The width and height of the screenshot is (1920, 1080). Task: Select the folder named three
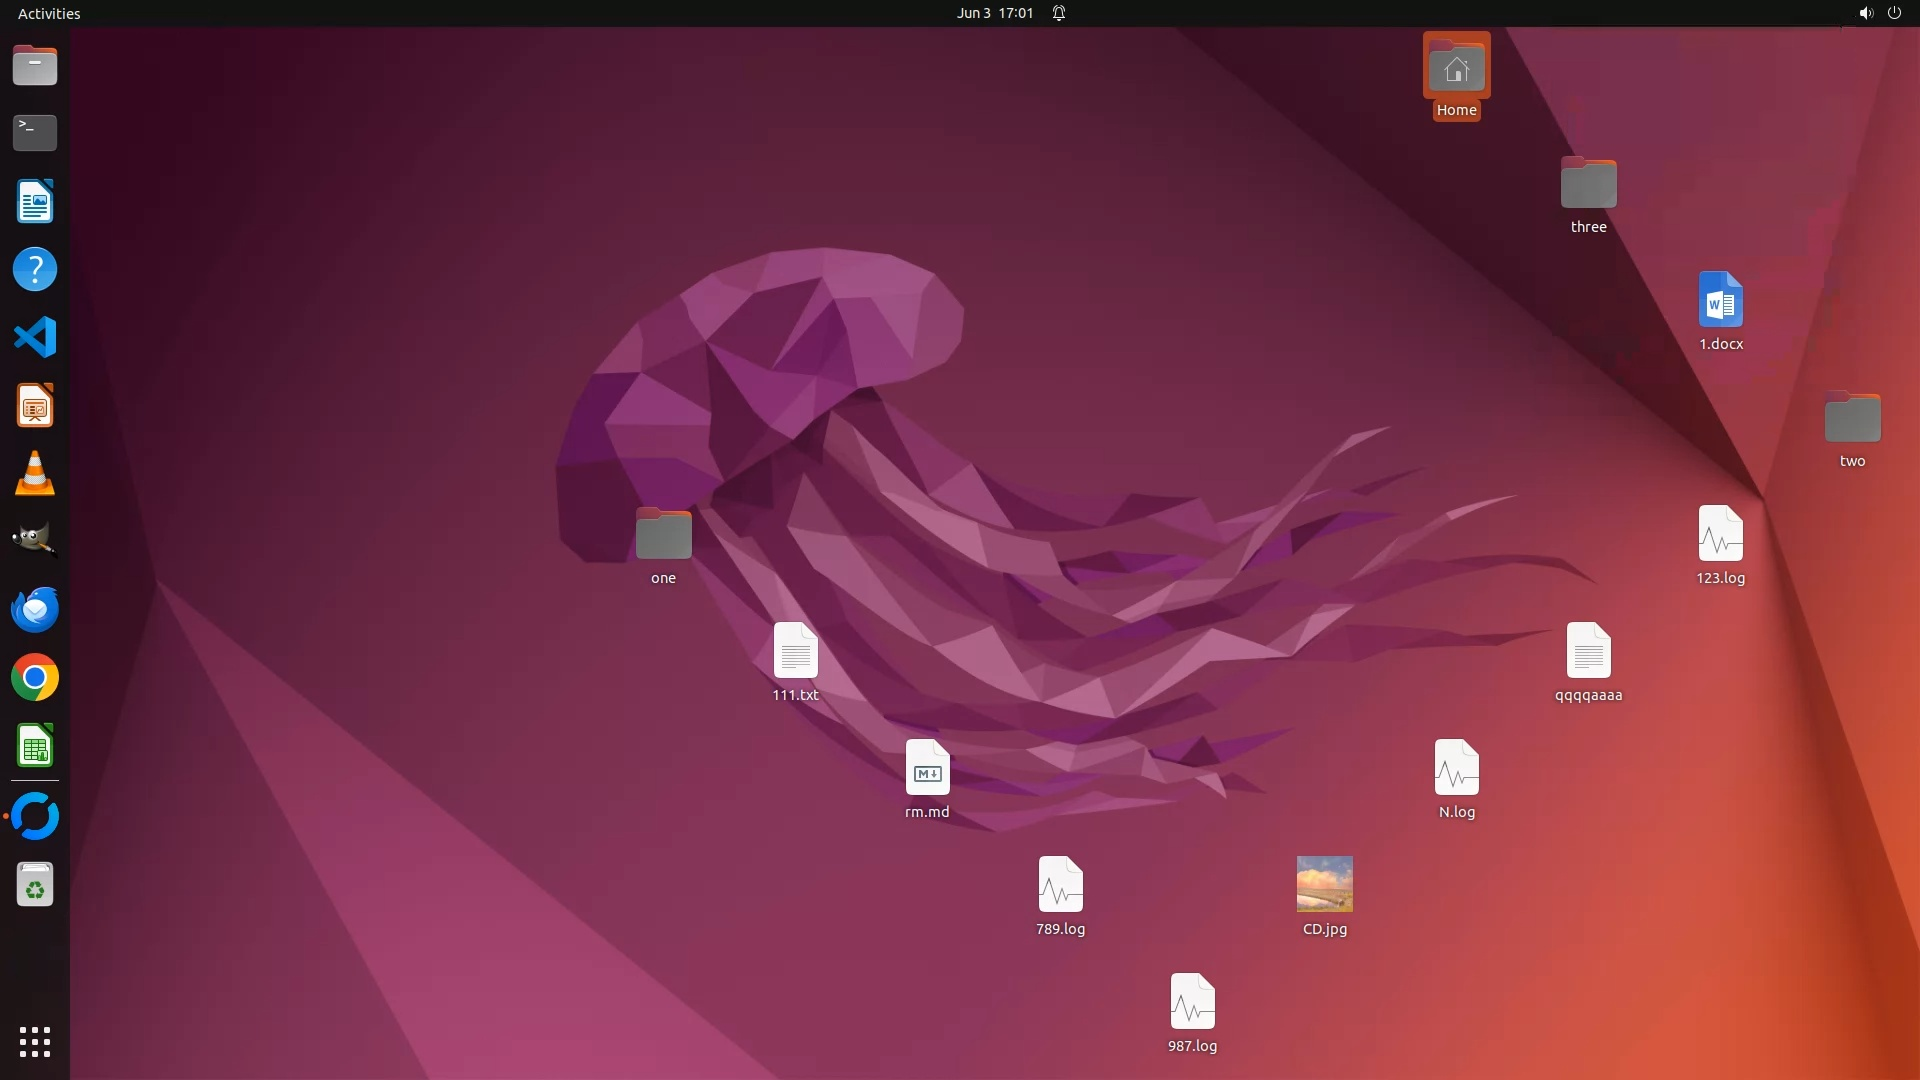pos(1588,184)
